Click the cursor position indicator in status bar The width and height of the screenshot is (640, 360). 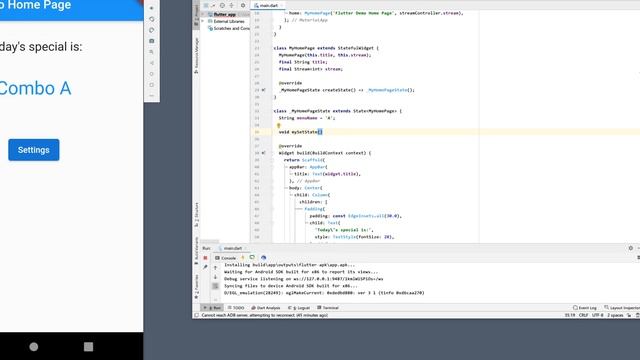click(x=570, y=315)
